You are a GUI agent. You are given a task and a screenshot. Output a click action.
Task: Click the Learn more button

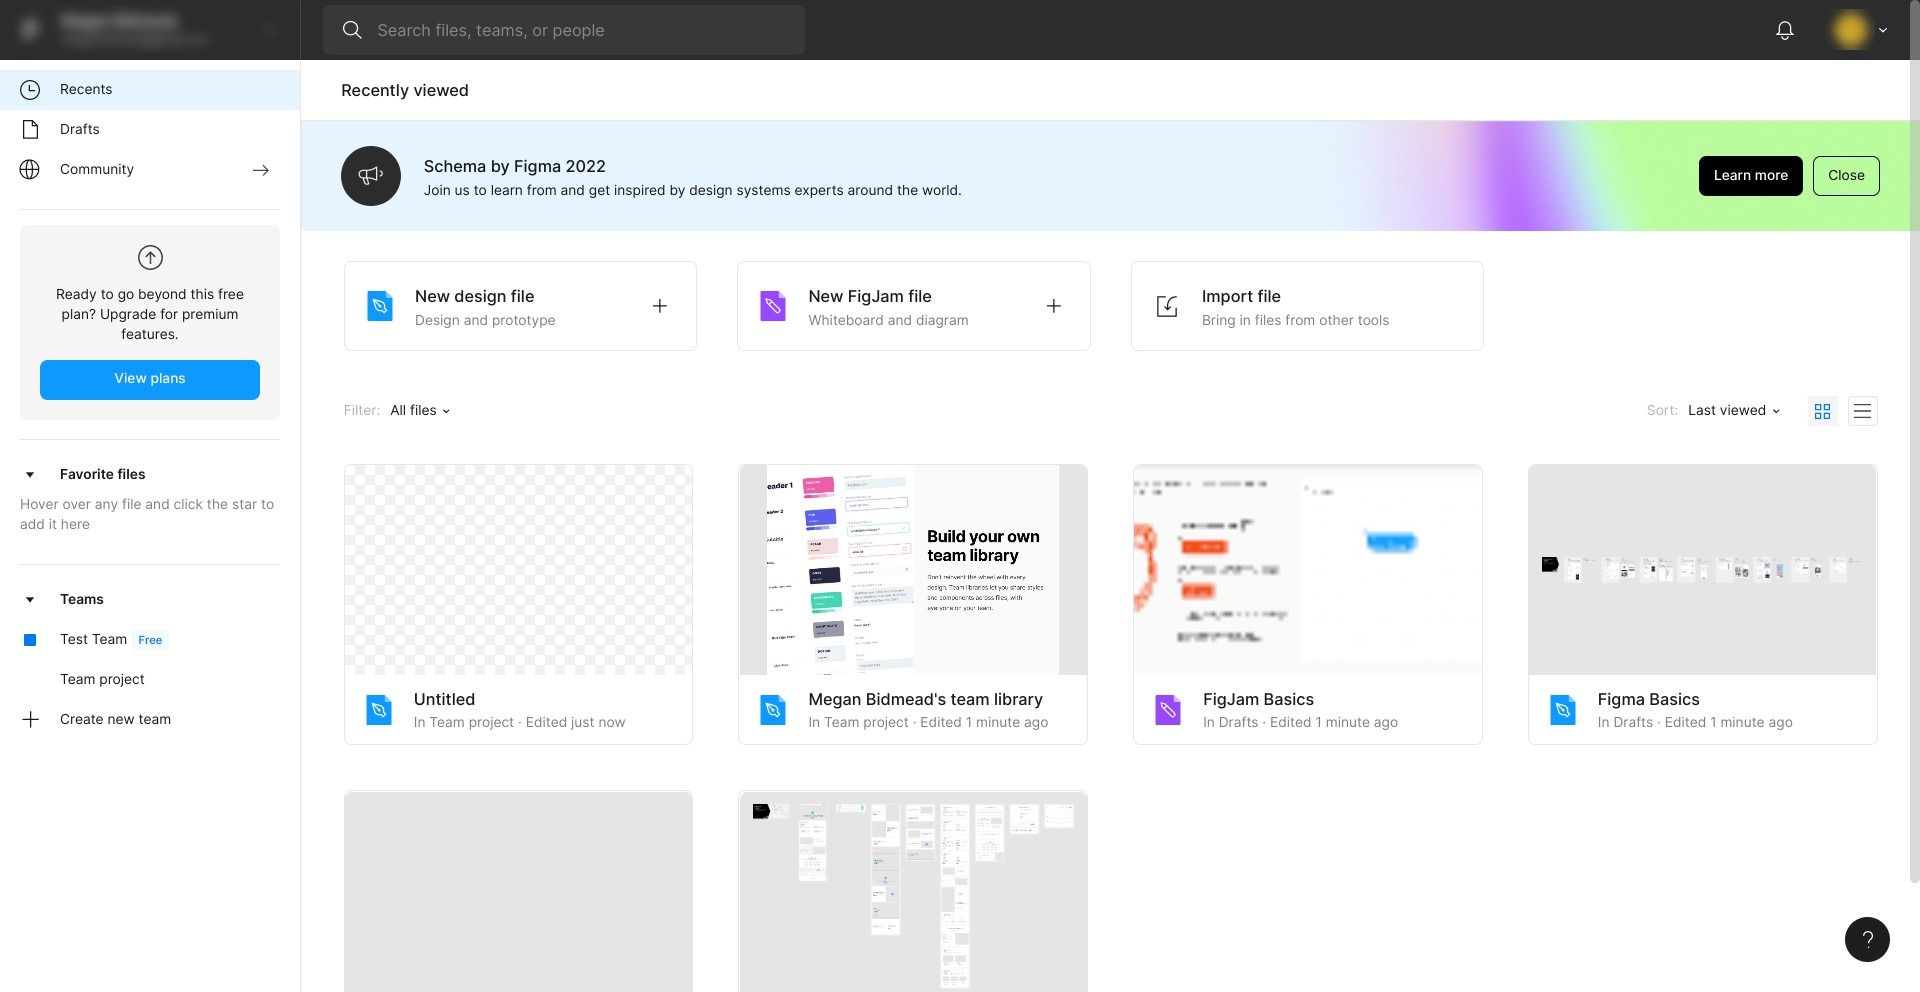(1750, 176)
